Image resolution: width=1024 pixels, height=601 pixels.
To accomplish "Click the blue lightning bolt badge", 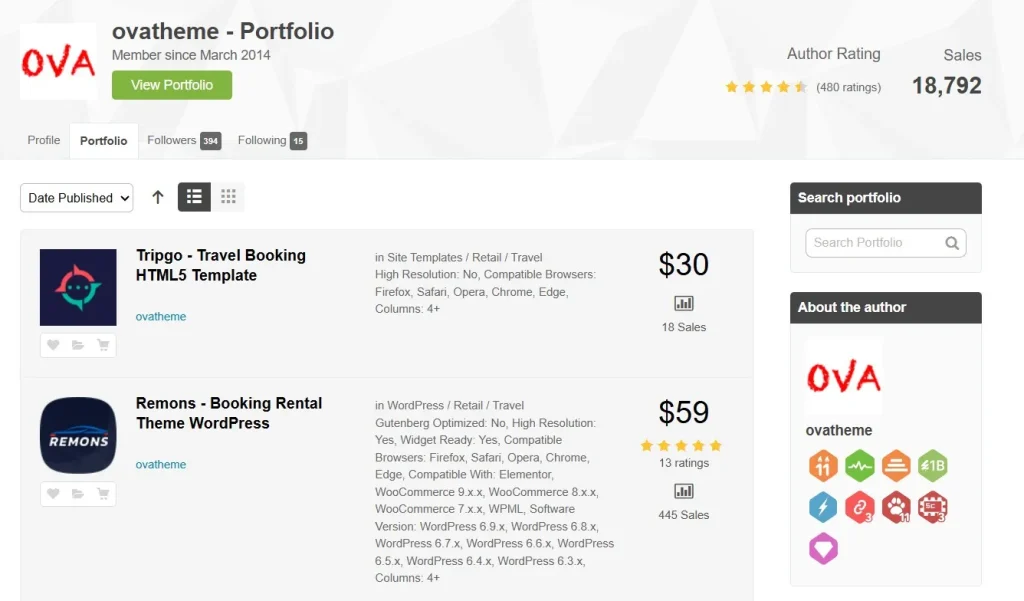I will 823,507.
